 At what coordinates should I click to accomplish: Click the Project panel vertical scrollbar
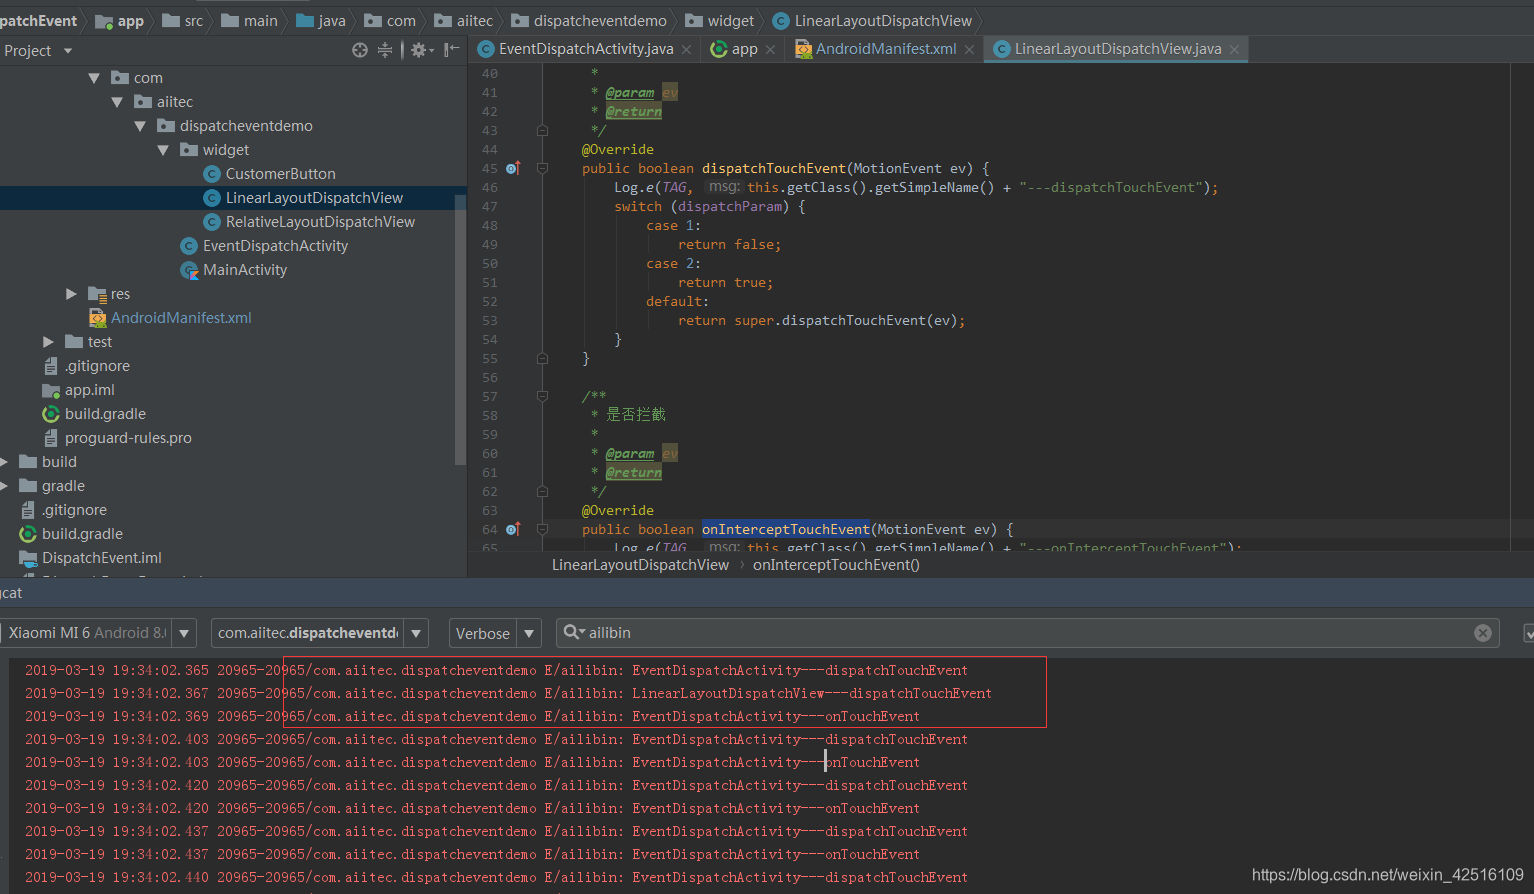[460, 330]
